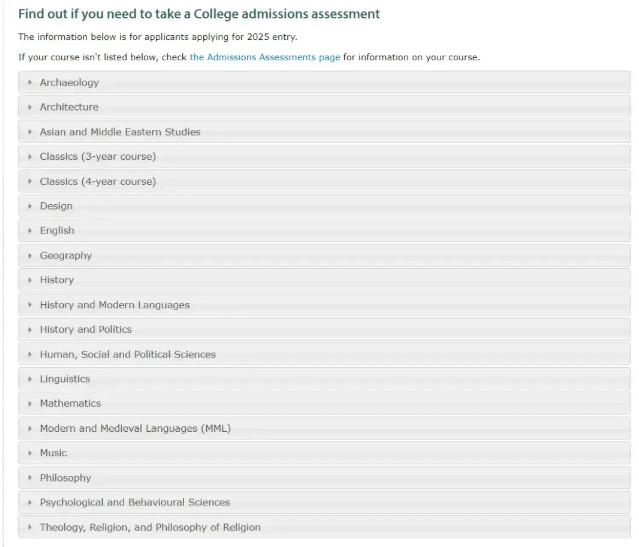Expand Classics (4-year course)
The width and height of the screenshot is (639, 547).
click(324, 181)
